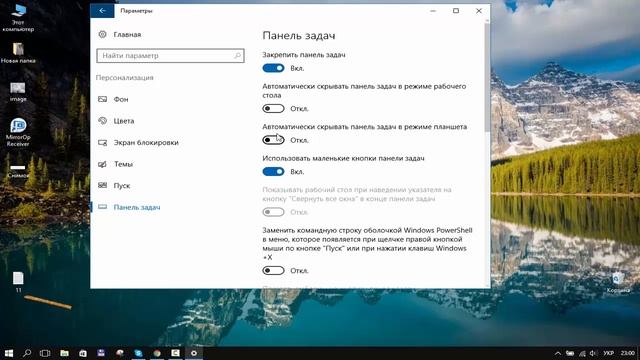Click the gear icon beside Главная
The image size is (640, 360).
tap(102, 34)
